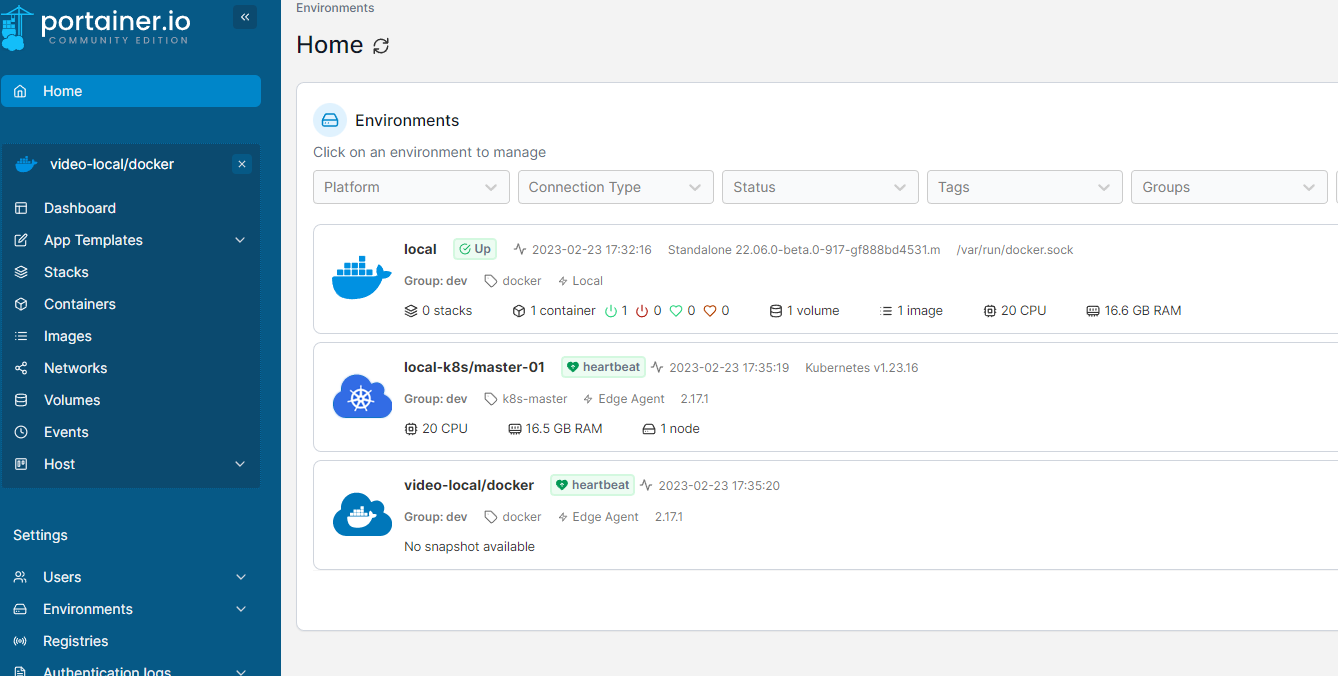
Task: Click the Portainer logo icon
Action: coord(17,27)
